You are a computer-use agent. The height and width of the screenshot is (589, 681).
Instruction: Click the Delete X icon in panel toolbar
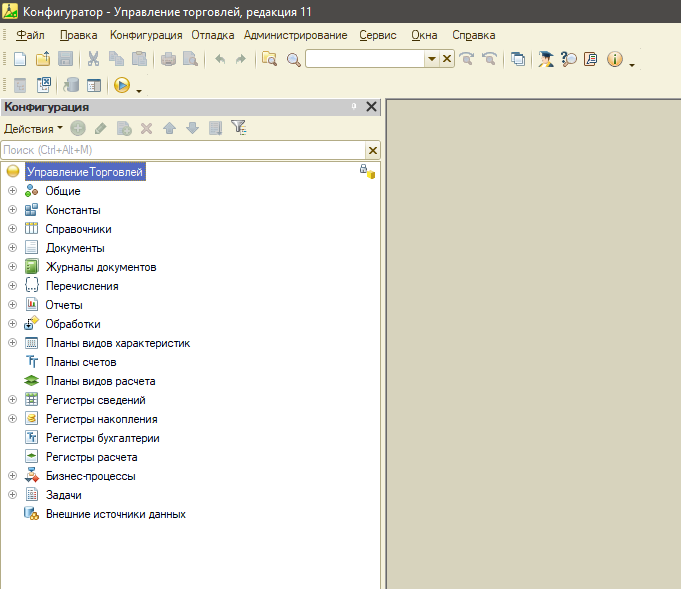tap(146, 128)
